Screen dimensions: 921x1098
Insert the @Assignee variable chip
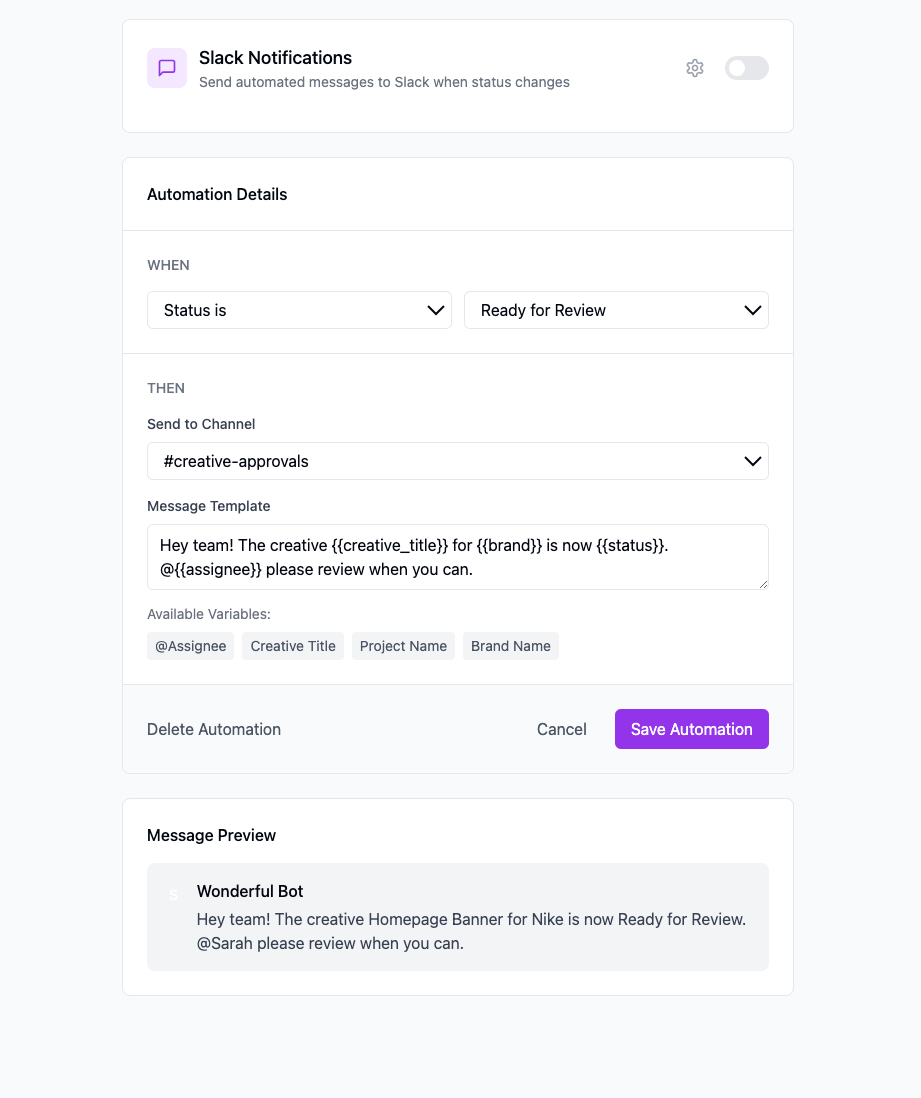click(190, 646)
